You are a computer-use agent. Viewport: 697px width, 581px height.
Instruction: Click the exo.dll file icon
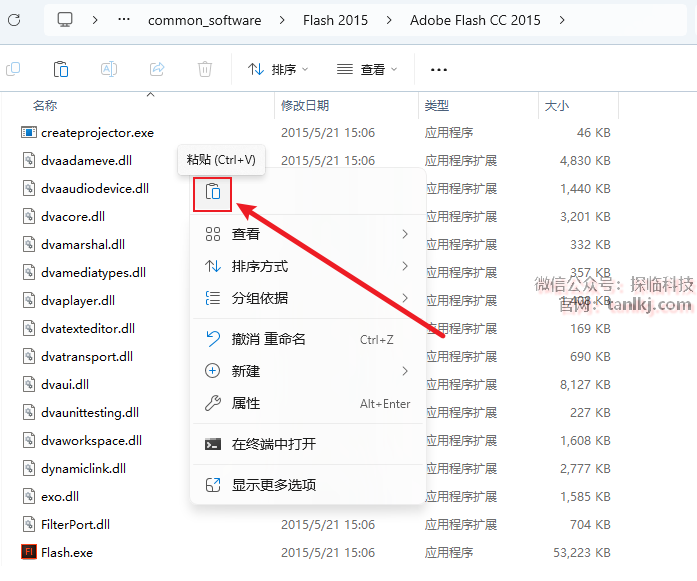pyautogui.click(x=29, y=496)
